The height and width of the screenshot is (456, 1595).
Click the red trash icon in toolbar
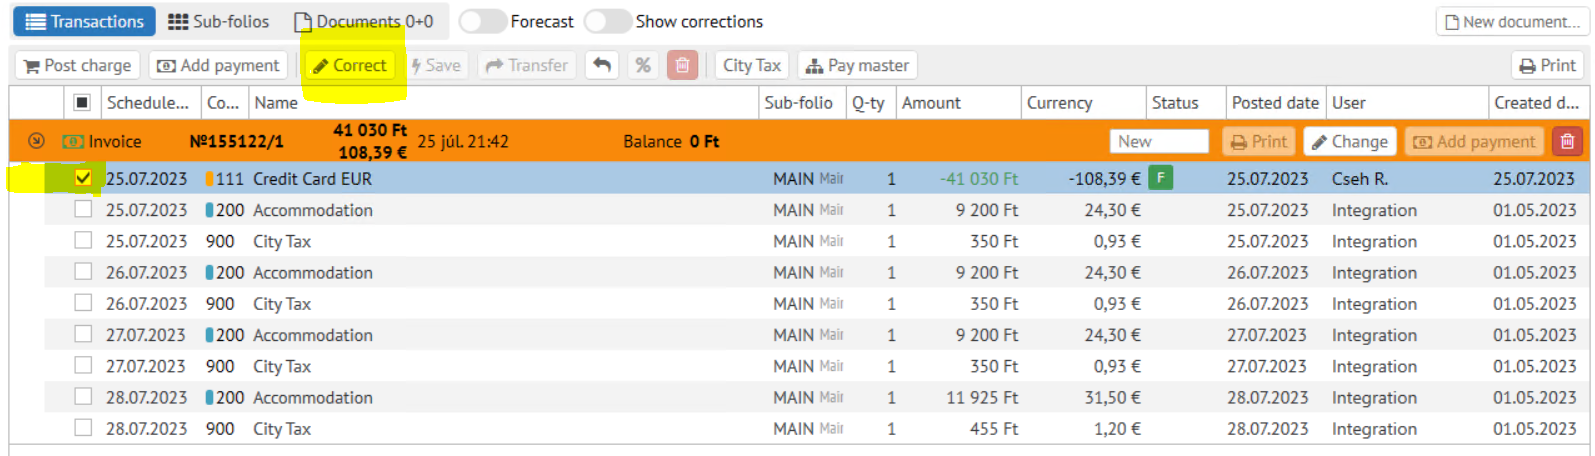pyautogui.click(x=682, y=65)
